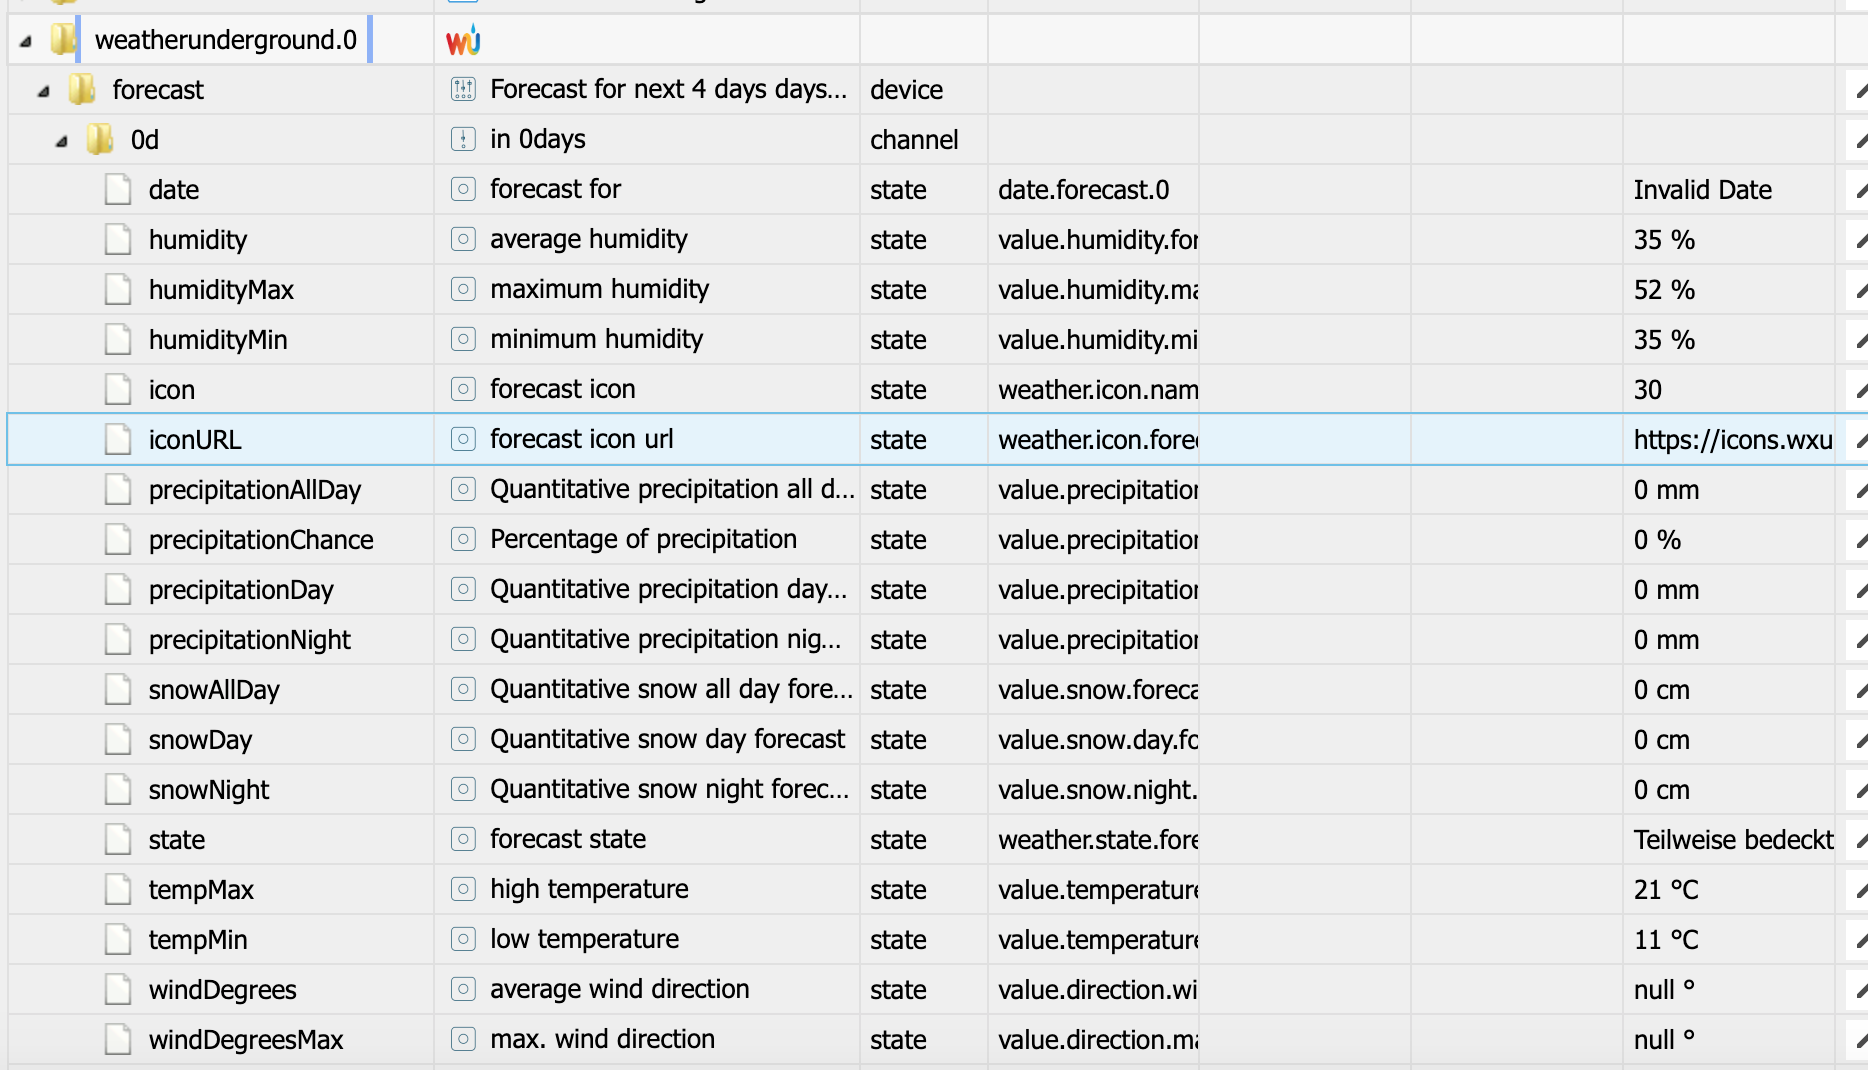Click the 'date.forecast.0' role cell

point(1083,190)
